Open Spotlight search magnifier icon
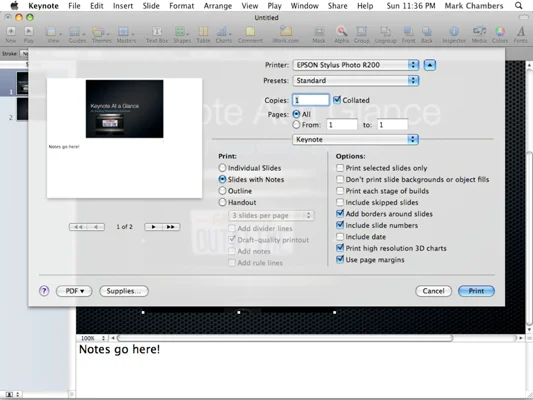 518,6
